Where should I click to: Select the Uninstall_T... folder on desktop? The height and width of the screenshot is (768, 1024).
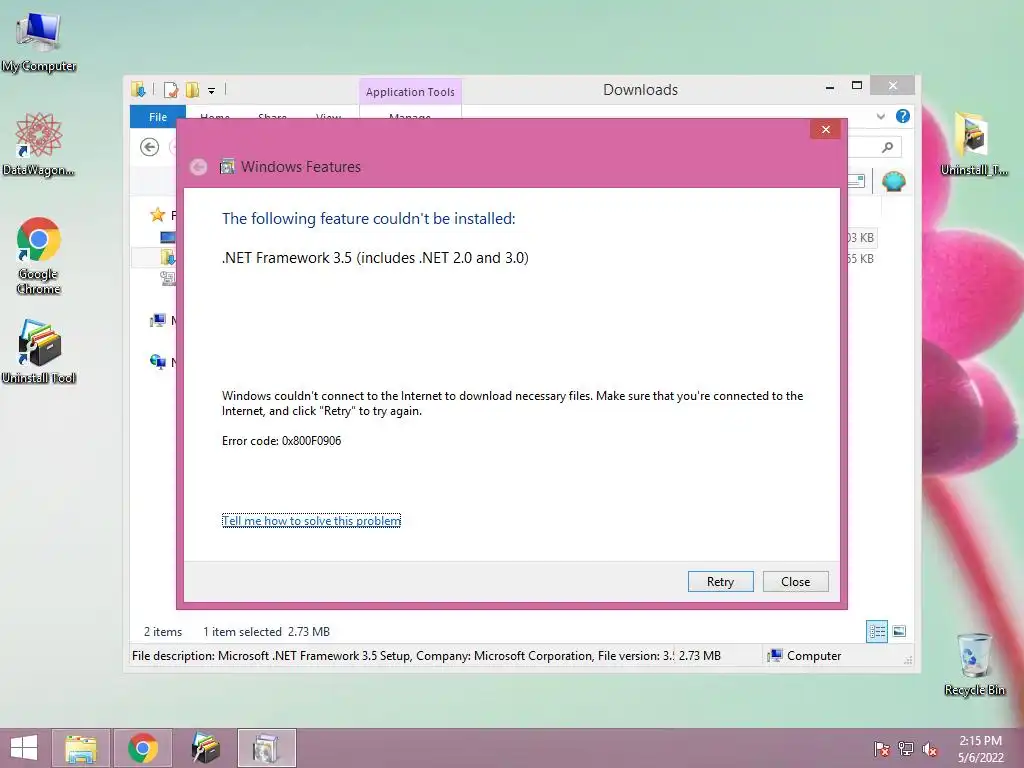974,144
